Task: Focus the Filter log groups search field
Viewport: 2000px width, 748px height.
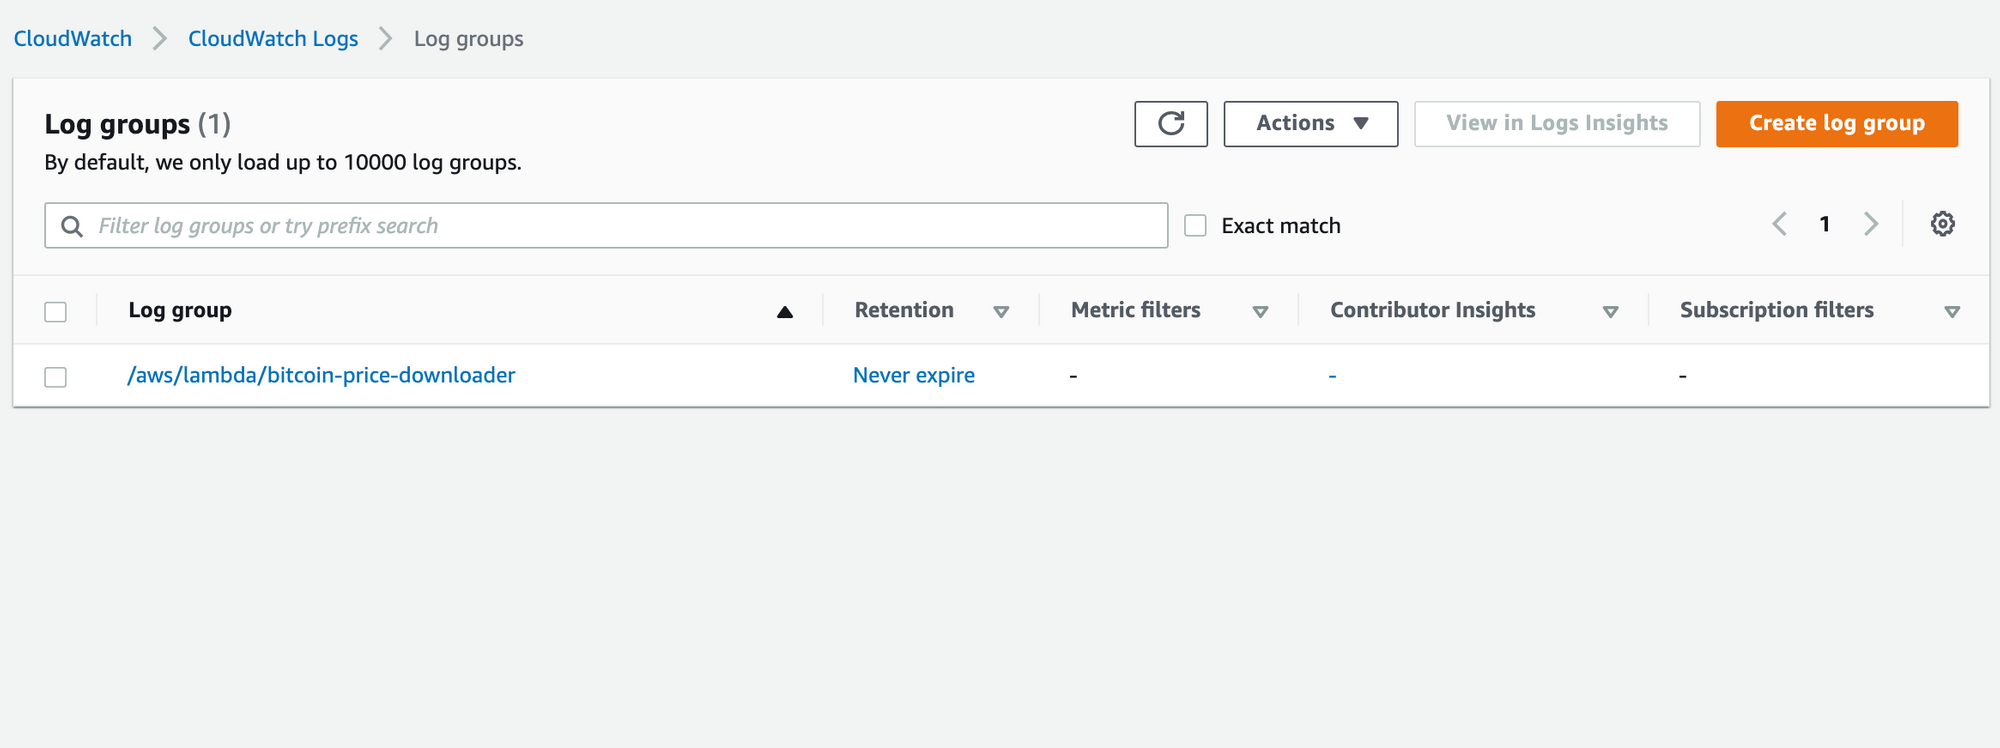Action: (606, 226)
